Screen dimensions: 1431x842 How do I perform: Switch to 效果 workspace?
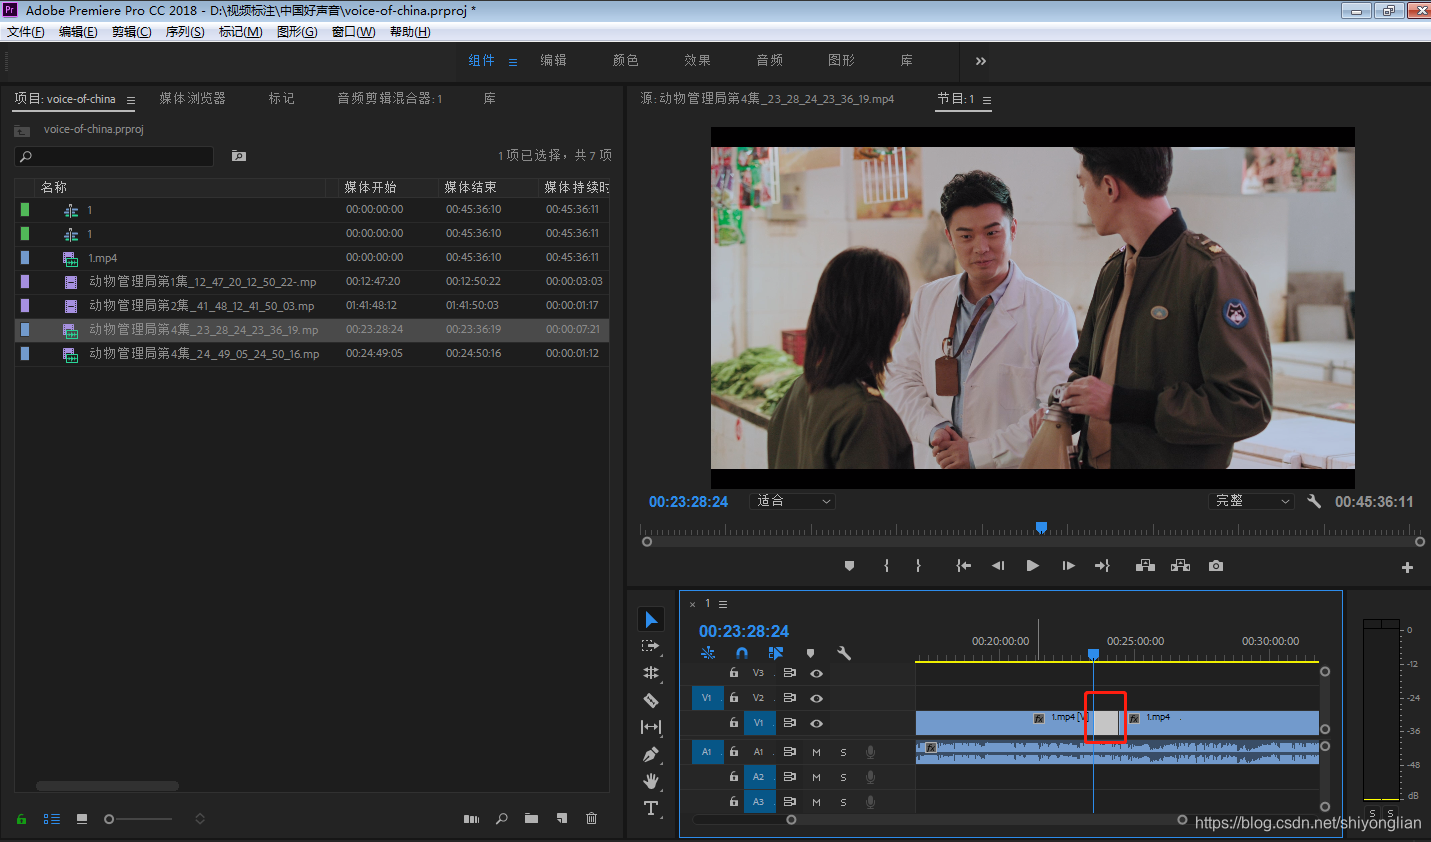coord(697,60)
